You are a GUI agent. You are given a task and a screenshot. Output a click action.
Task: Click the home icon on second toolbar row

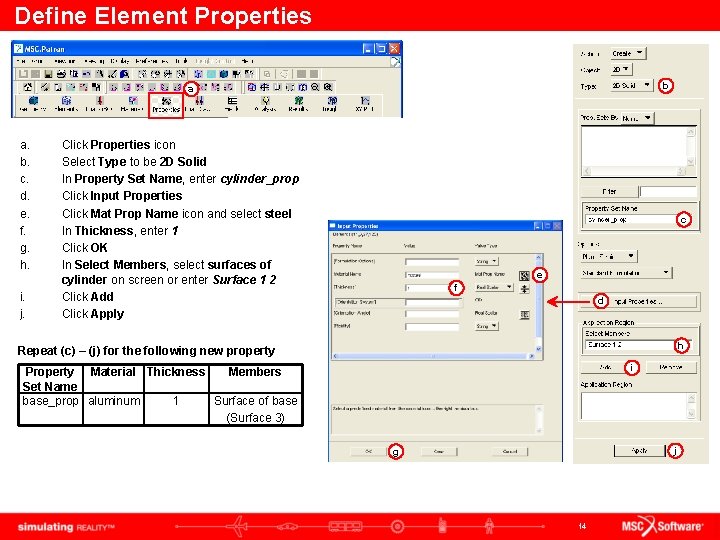[28, 87]
